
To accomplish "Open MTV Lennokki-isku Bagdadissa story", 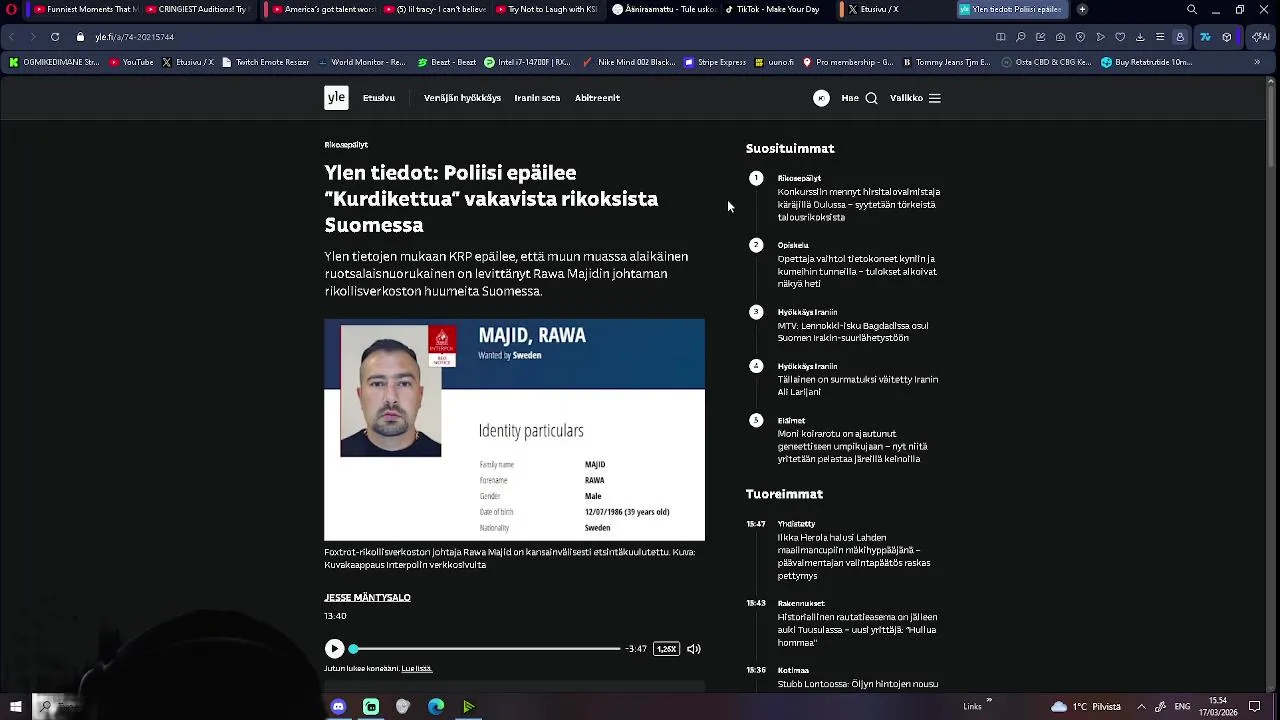I will 853,332.
